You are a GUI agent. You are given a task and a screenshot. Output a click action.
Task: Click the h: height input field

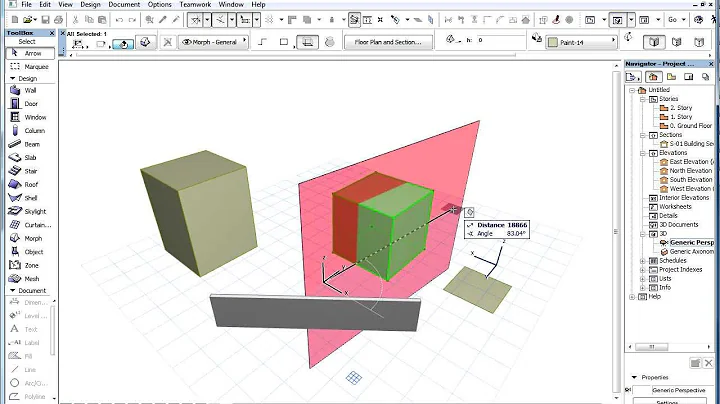(500, 40)
